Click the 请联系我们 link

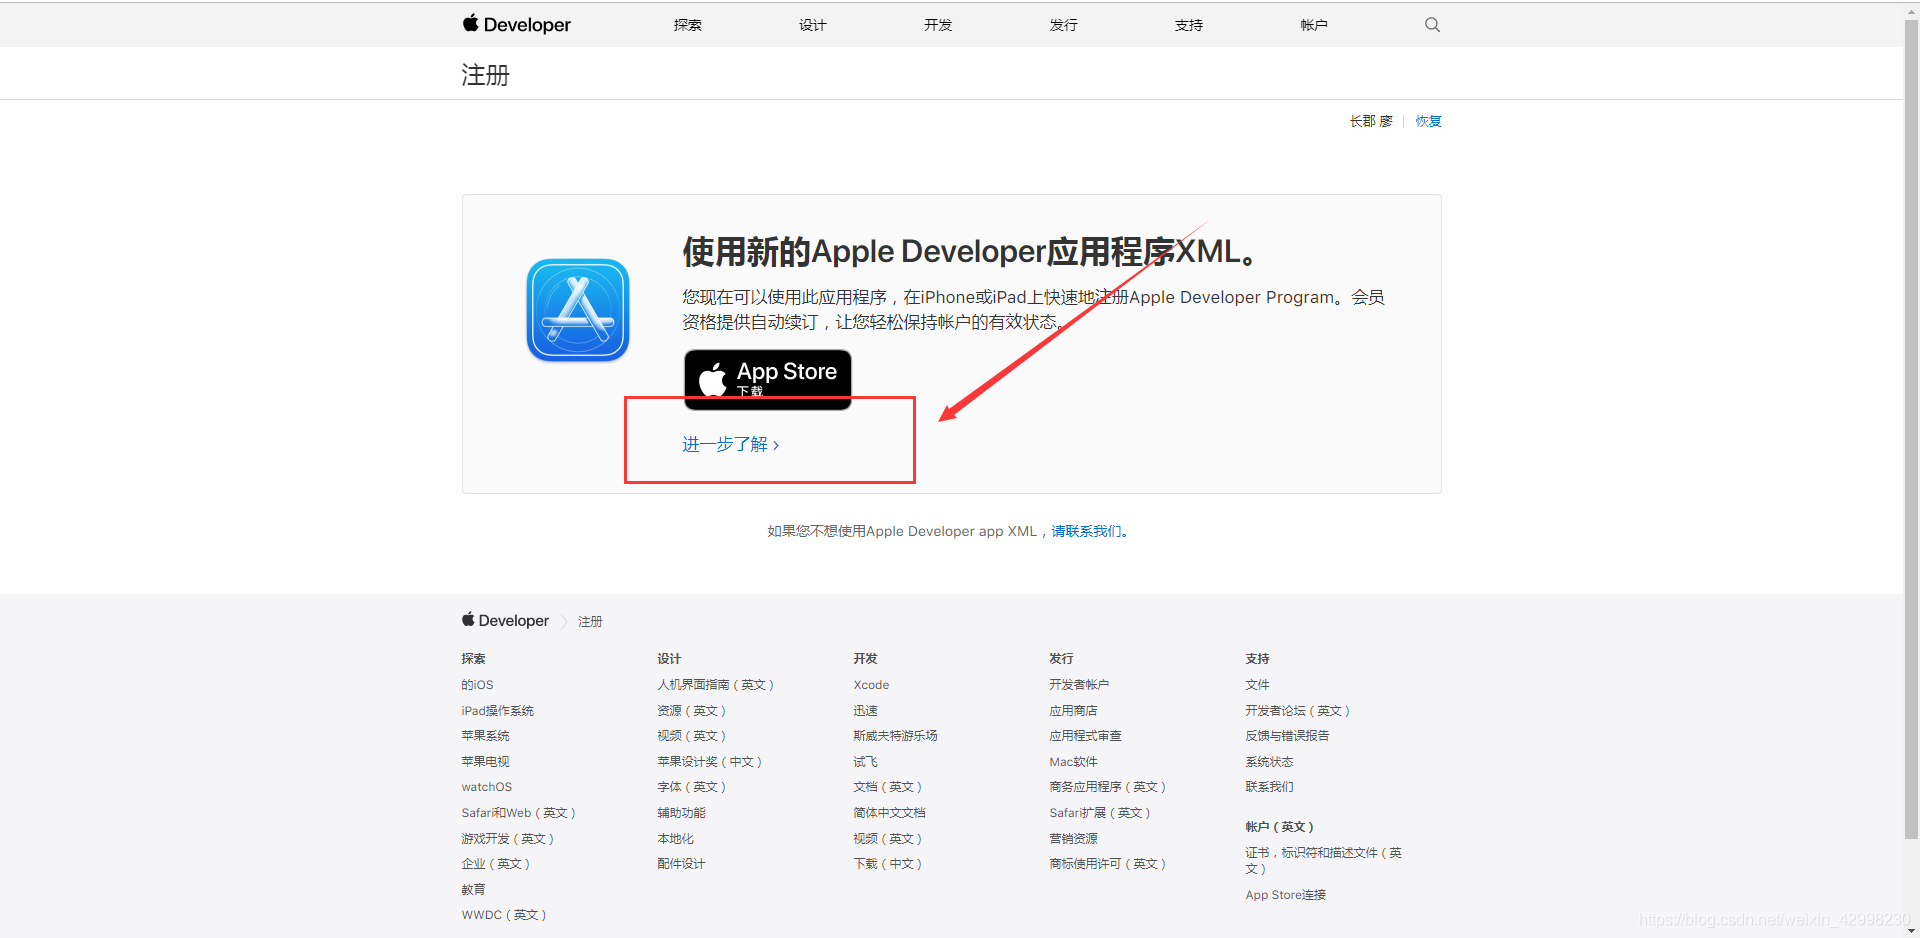coord(1089,531)
